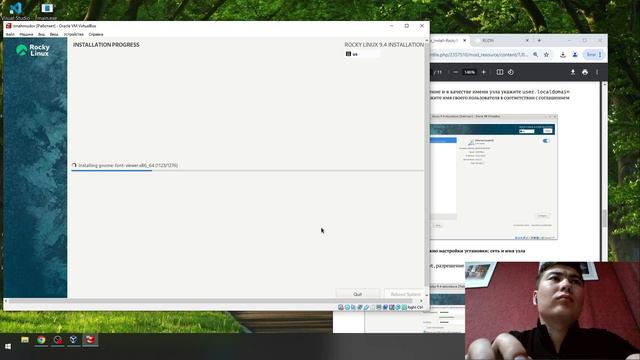Screen dimensions: 640x360
Task: Click the us keyboard layout indicator
Action: (x=362, y=54)
